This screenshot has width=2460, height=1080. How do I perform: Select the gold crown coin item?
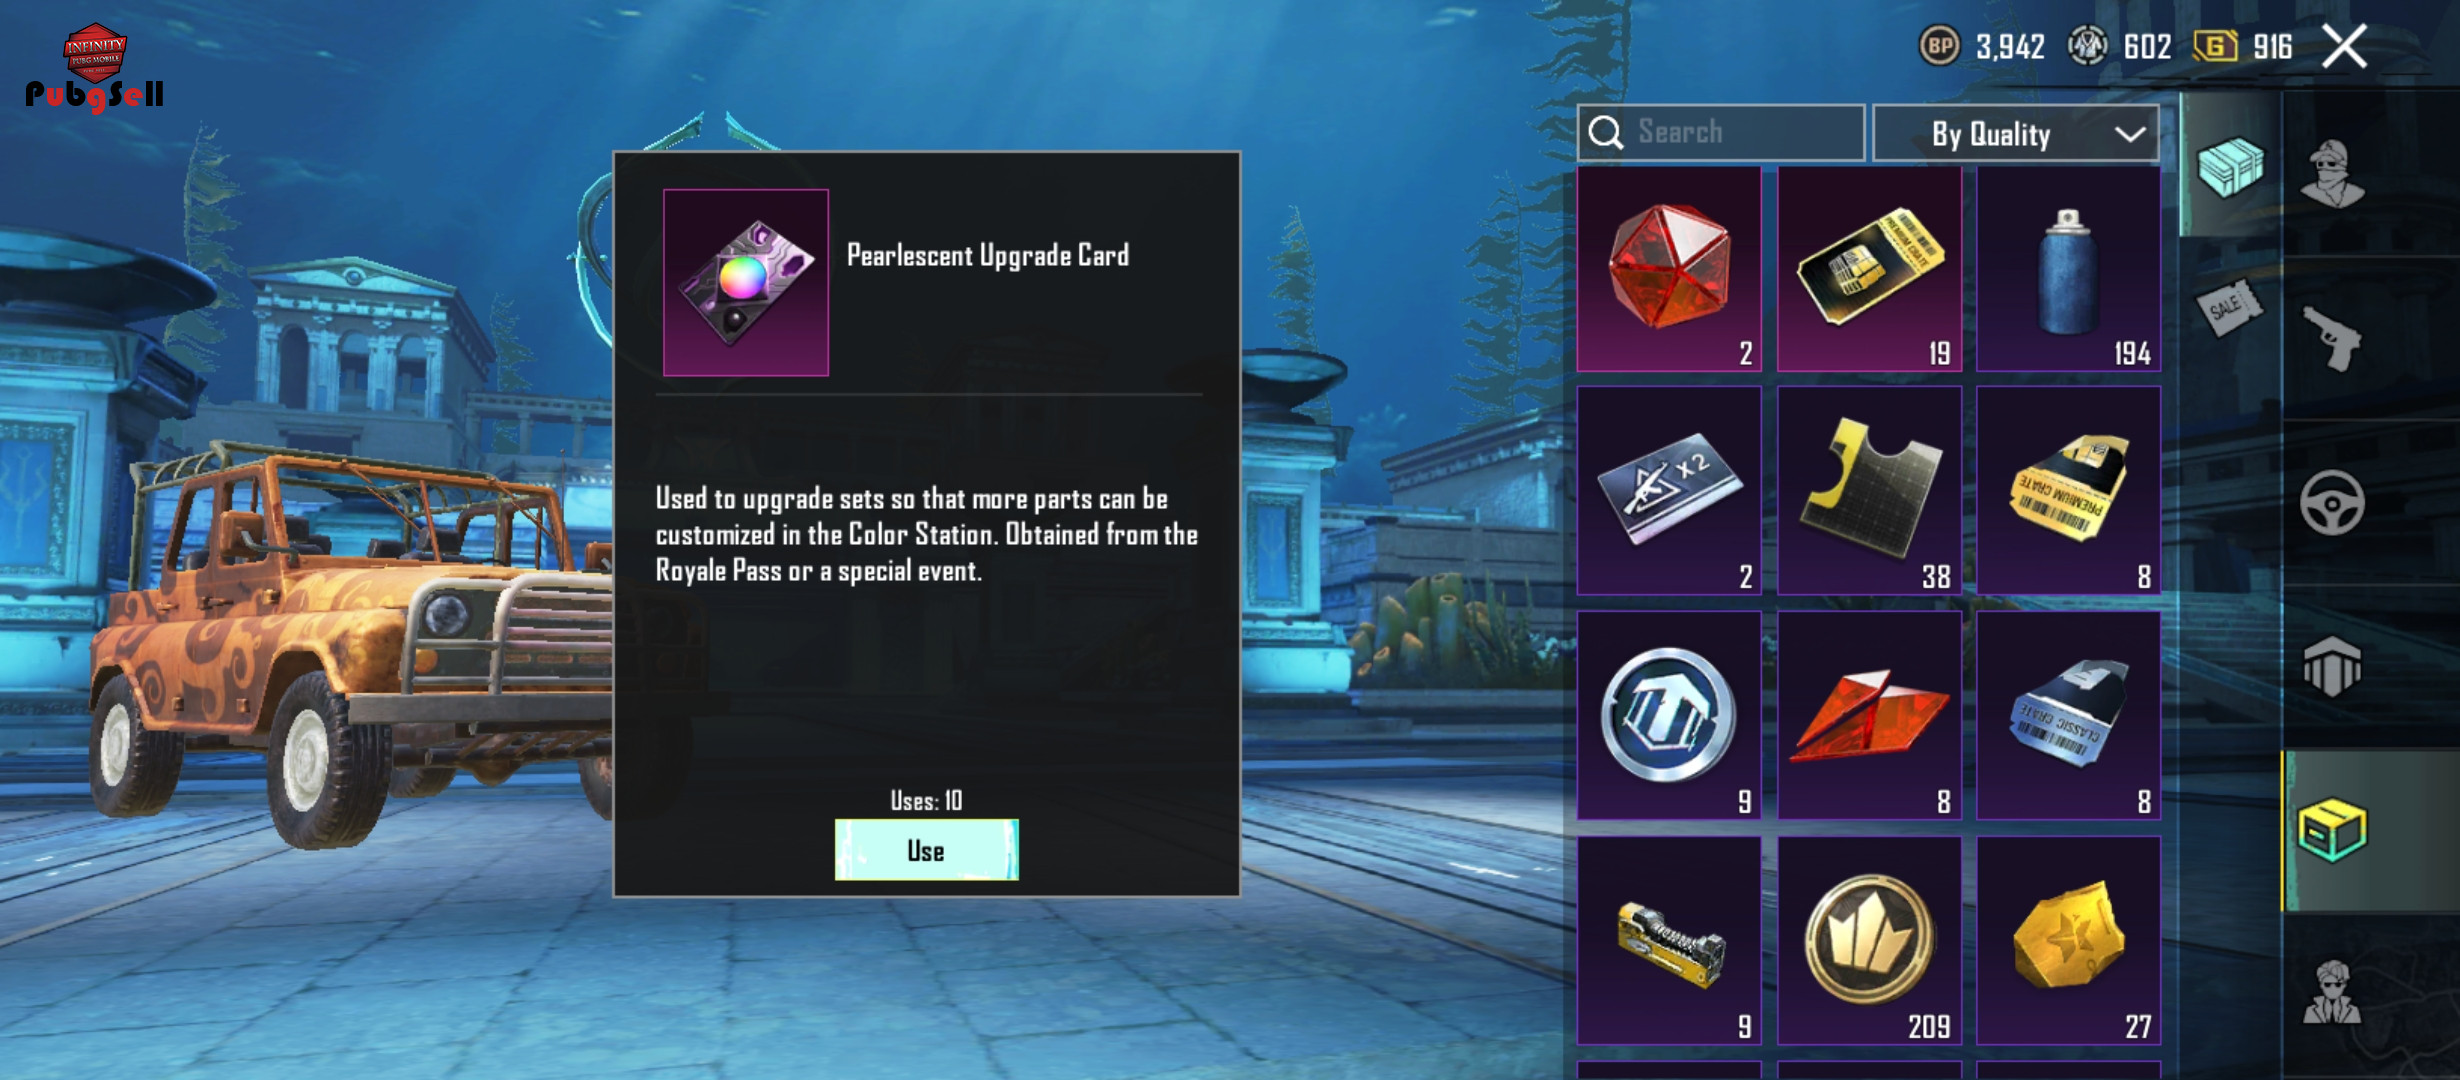point(1869,941)
